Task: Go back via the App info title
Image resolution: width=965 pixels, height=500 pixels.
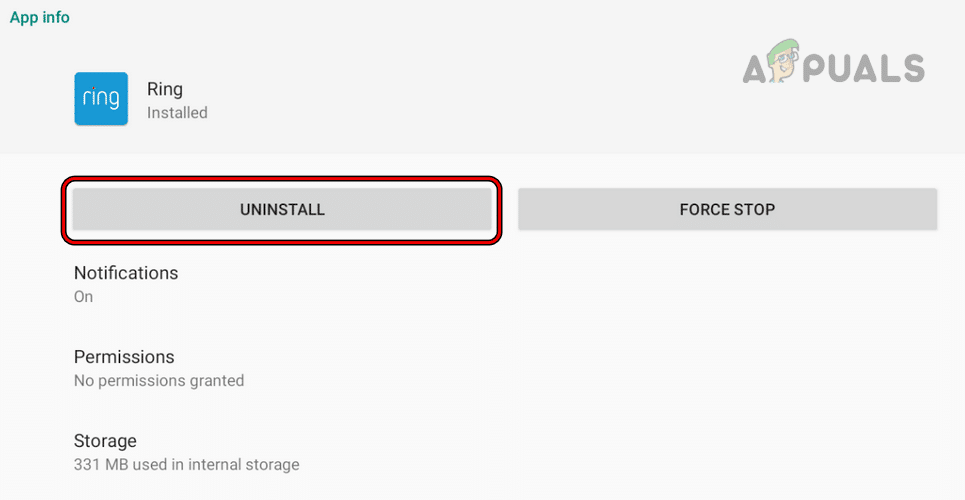Action: (x=39, y=17)
